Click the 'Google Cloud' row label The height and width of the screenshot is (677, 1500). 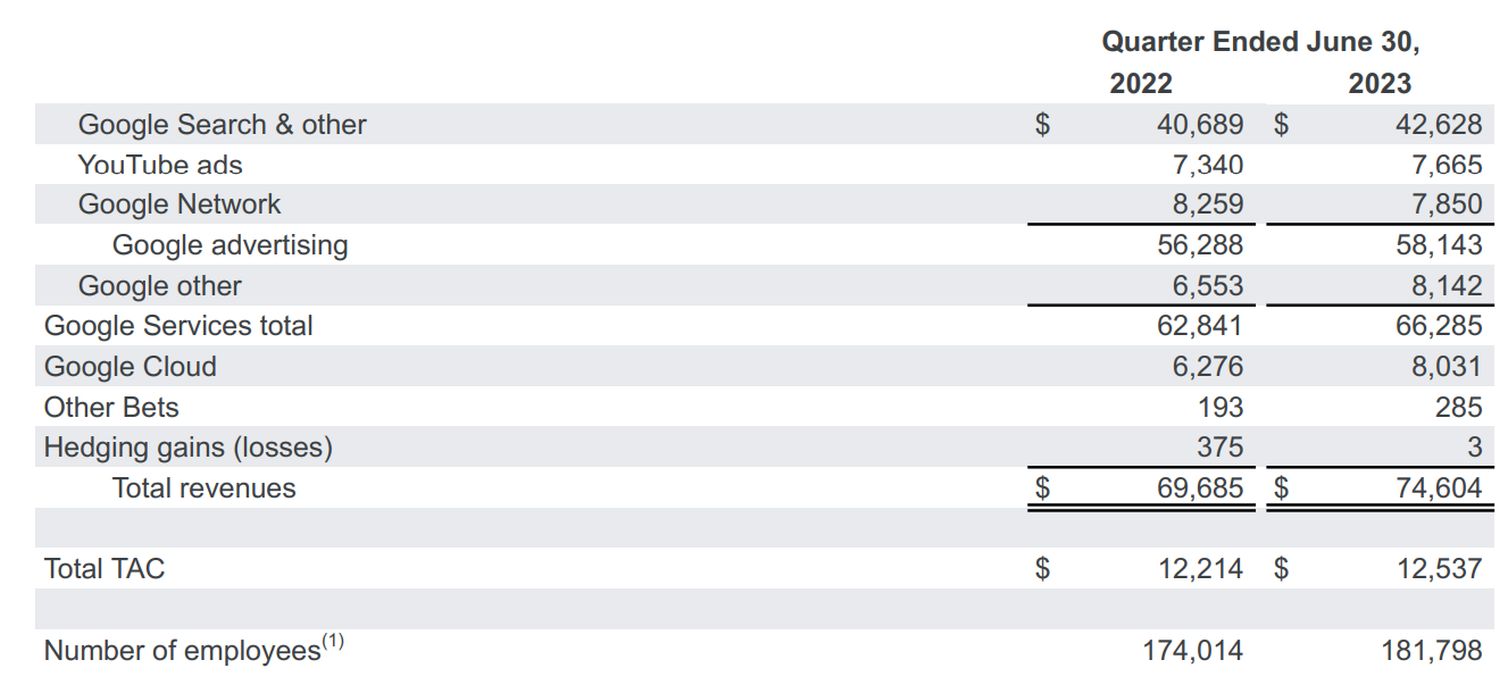tap(130, 367)
